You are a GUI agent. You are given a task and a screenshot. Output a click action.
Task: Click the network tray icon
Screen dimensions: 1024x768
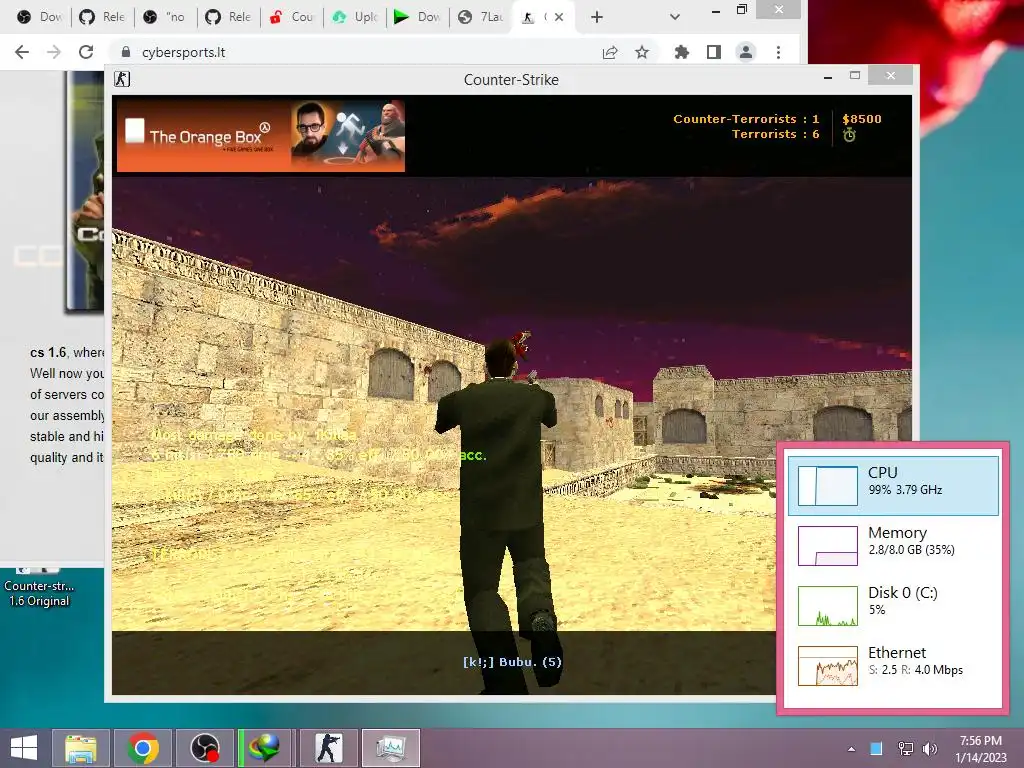(906, 748)
